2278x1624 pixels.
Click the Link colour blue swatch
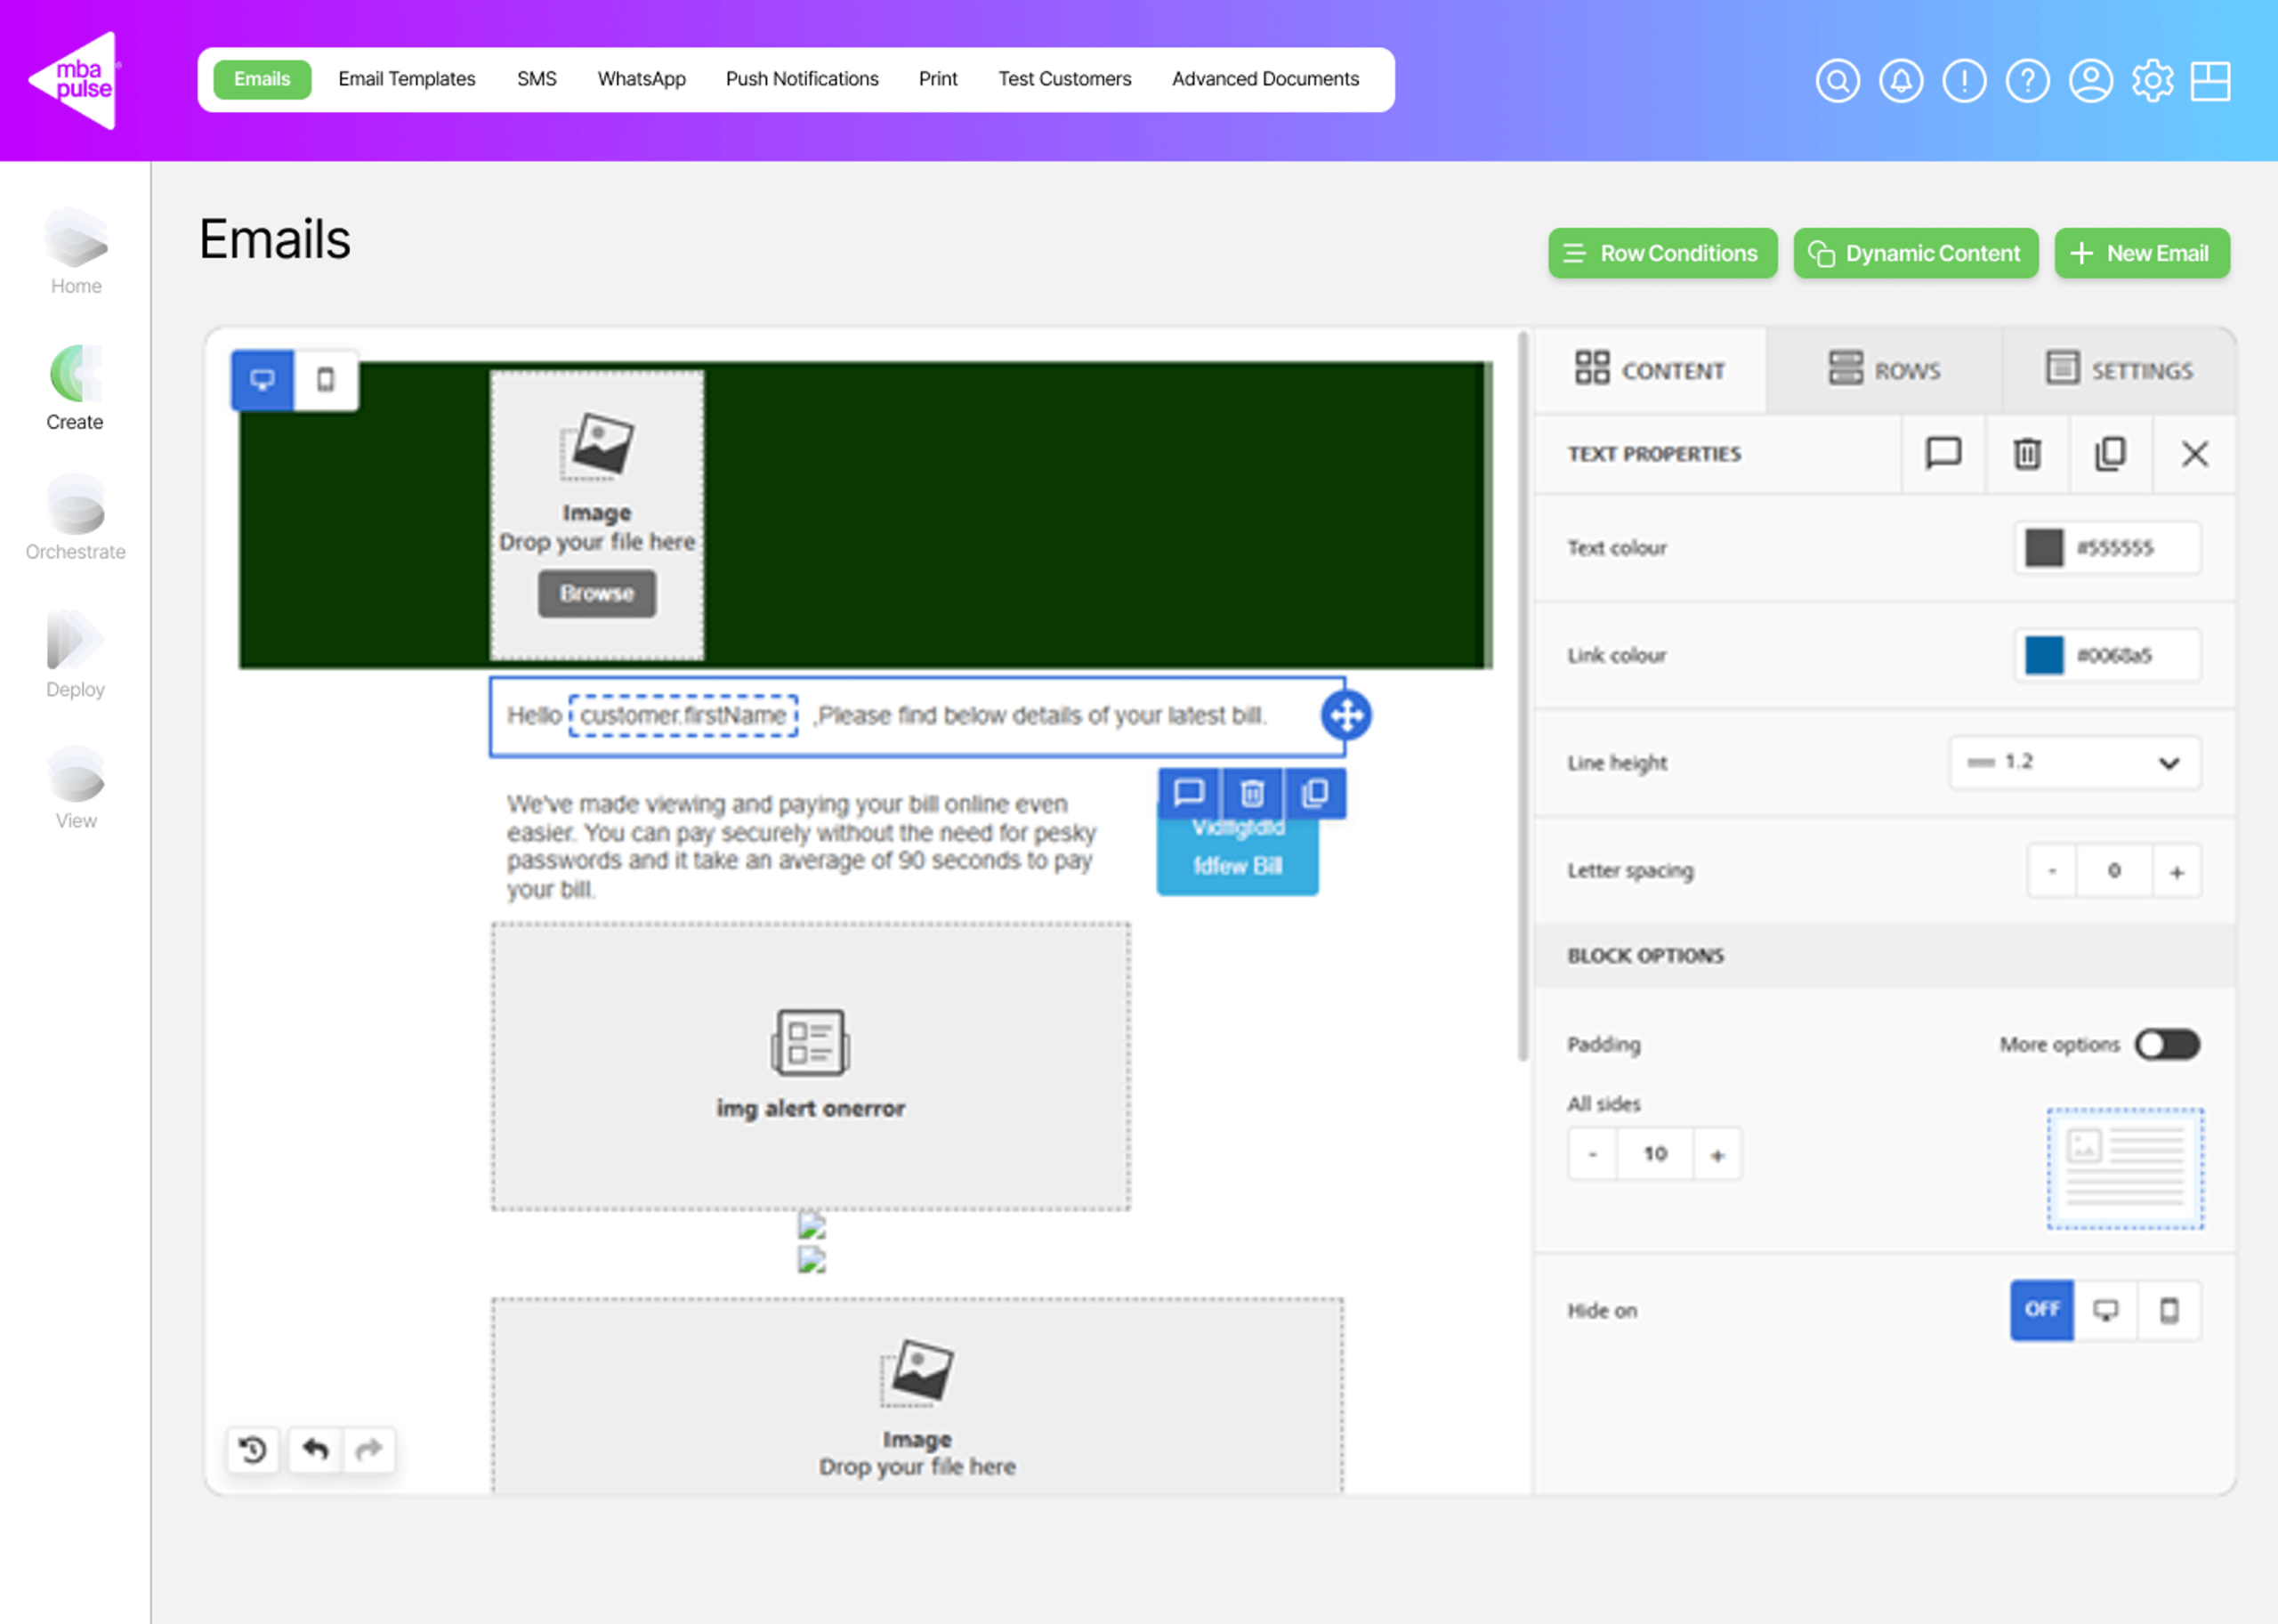tap(2043, 655)
